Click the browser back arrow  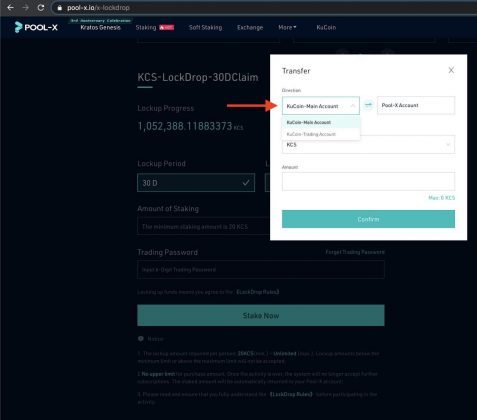[x=10, y=7]
